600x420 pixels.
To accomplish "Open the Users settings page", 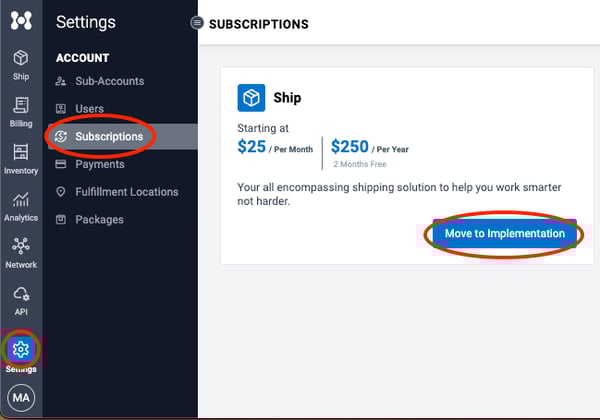I will pyautogui.click(x=89, y=108).
